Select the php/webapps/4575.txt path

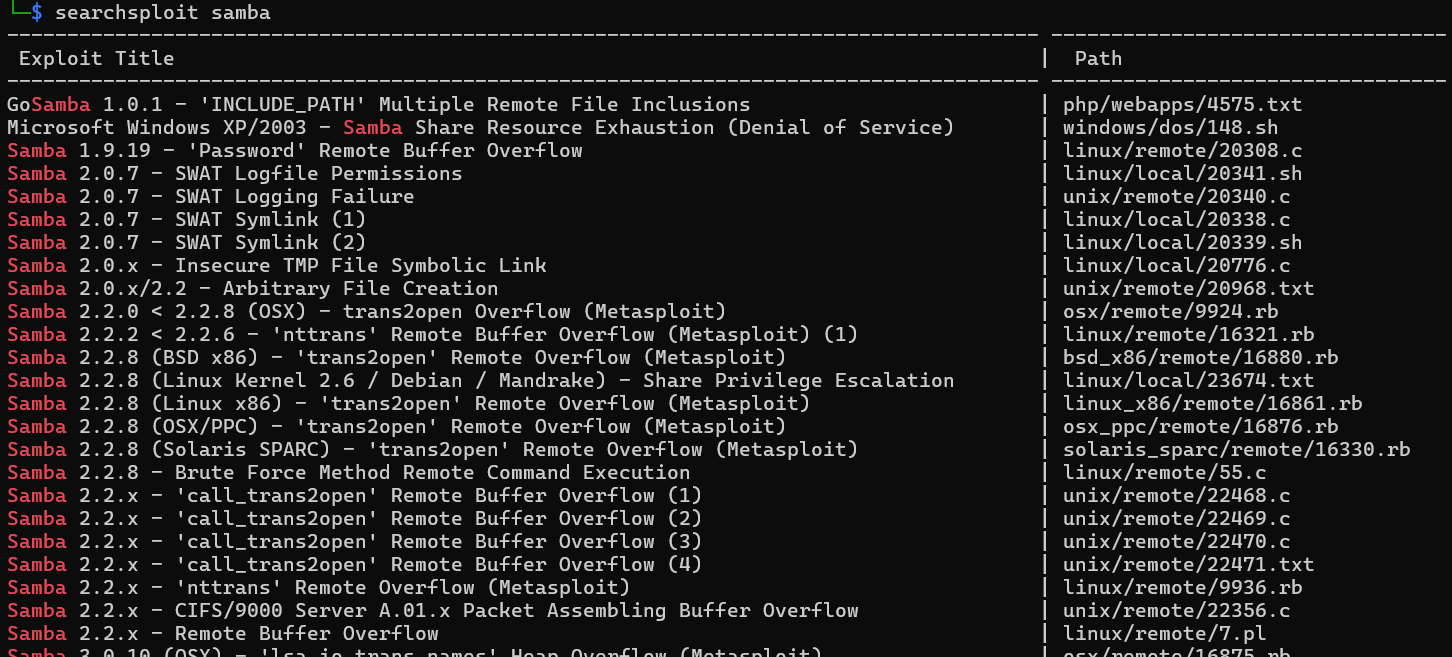[1182, 105]
